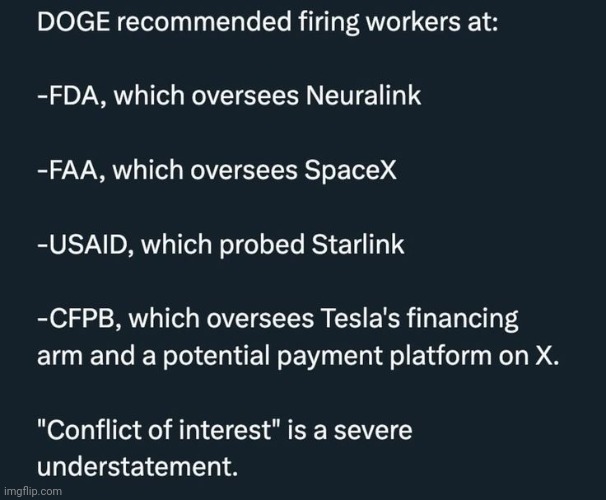The image size is (606, 500).
Task: Click the word Starlink
Action: coord(358,245)
